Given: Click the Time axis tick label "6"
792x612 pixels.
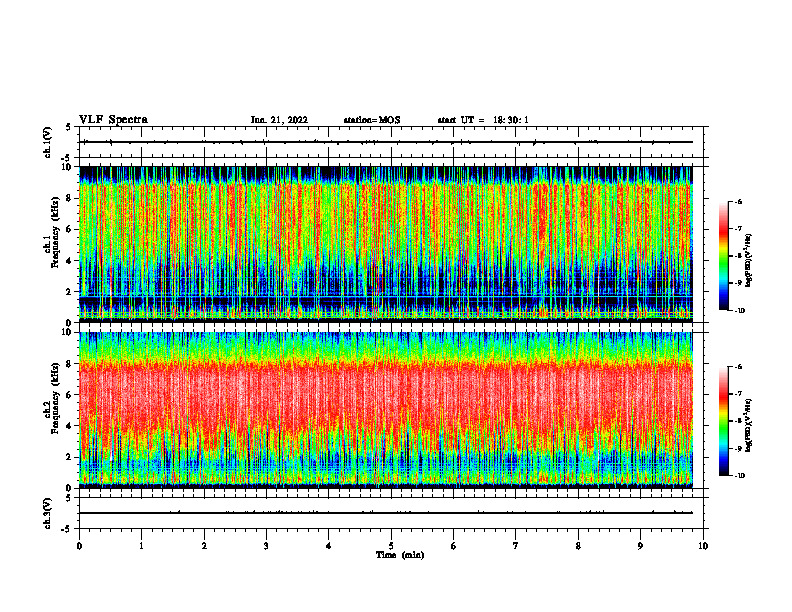Looking at the screenshot, I should pos(454,546).
